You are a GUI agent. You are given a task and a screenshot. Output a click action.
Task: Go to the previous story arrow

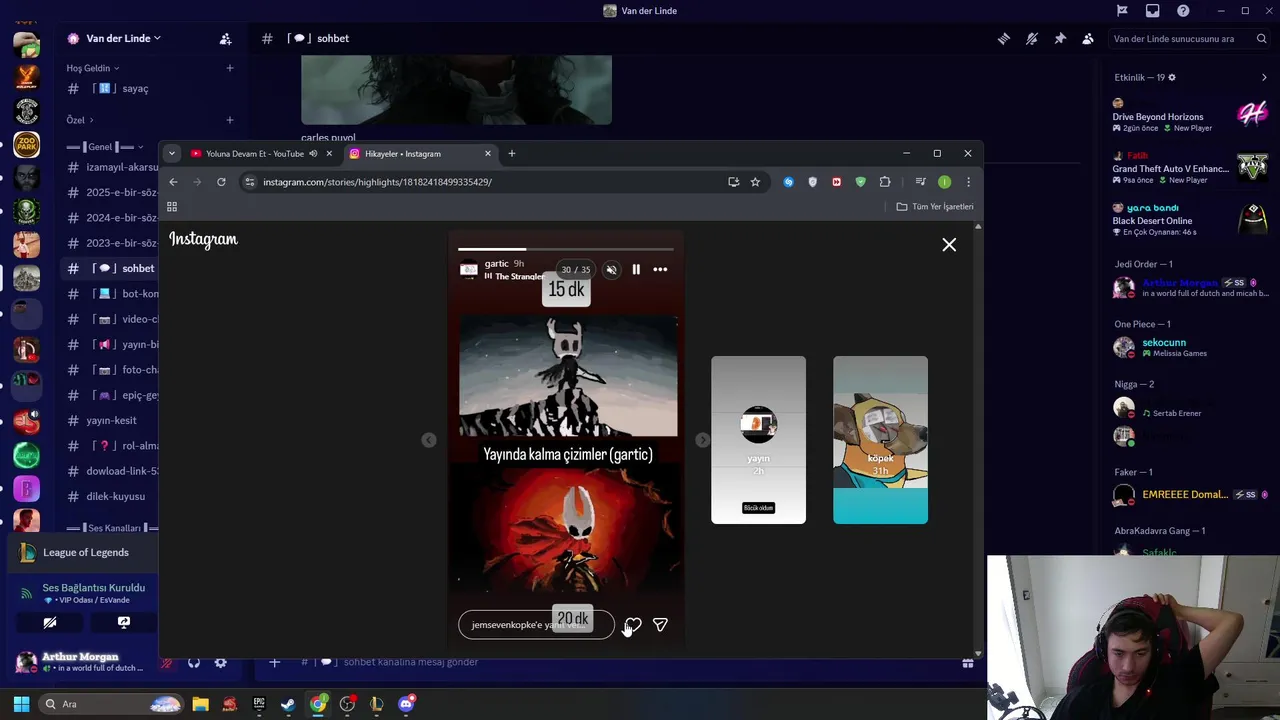click(x=428, y=440)
